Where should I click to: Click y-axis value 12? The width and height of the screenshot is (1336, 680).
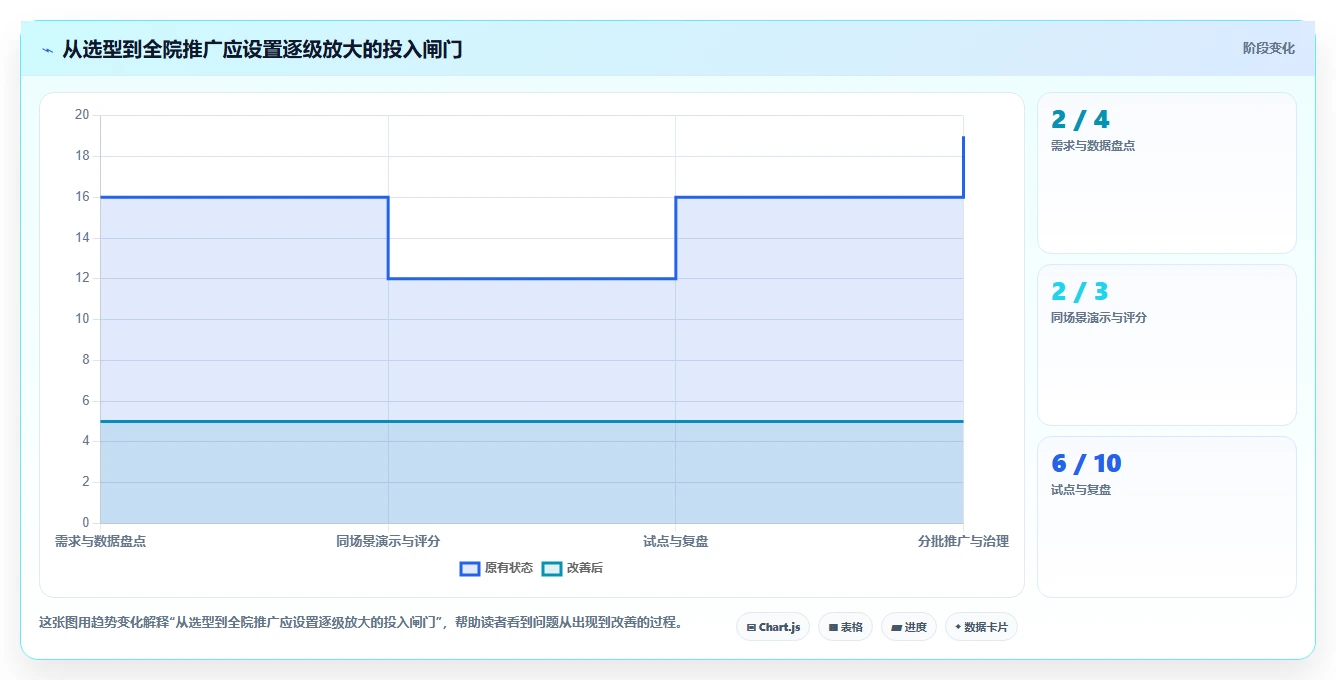point(82,278)
